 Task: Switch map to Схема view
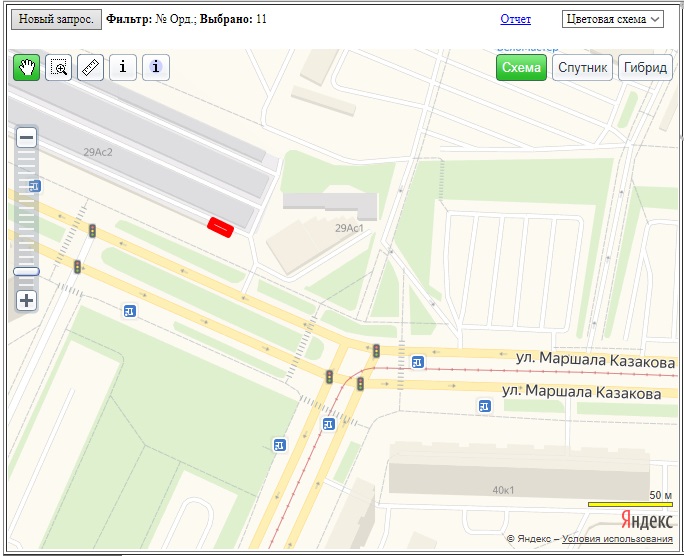pos(521,67)
